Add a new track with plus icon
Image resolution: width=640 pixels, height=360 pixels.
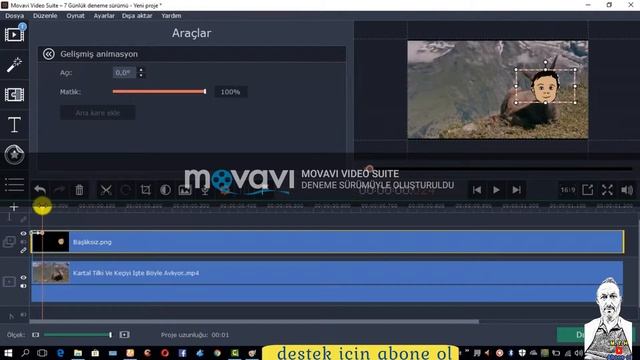pos(13,207)
